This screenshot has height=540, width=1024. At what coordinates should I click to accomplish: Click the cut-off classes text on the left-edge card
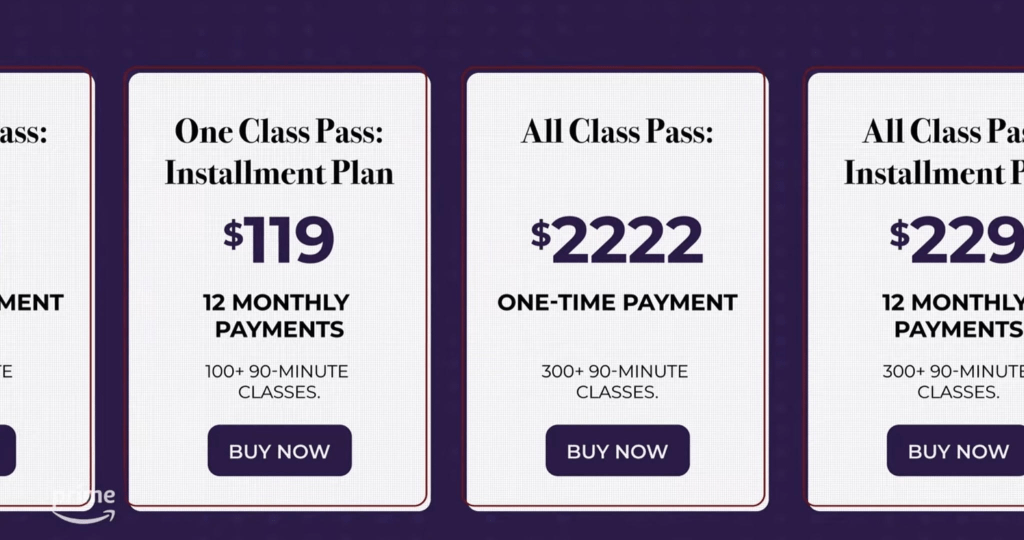tap(6, 371)
